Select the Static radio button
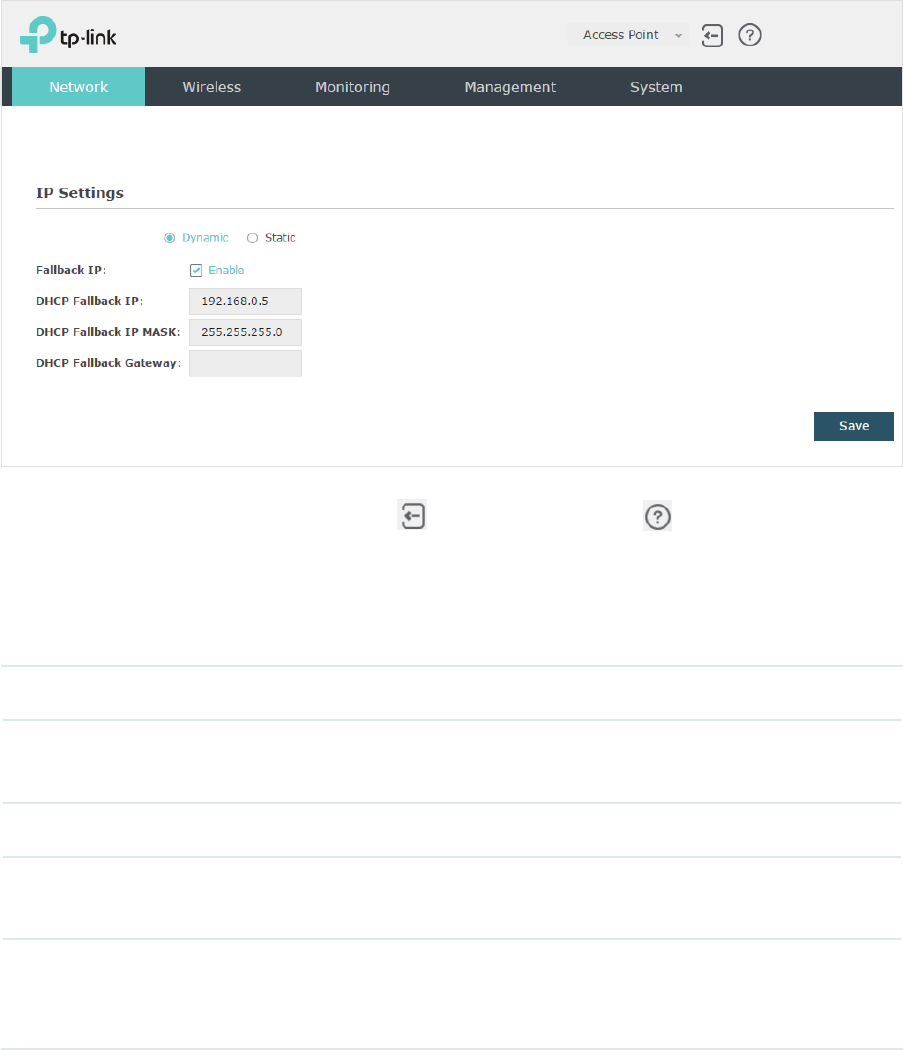 tap(252, 238)
